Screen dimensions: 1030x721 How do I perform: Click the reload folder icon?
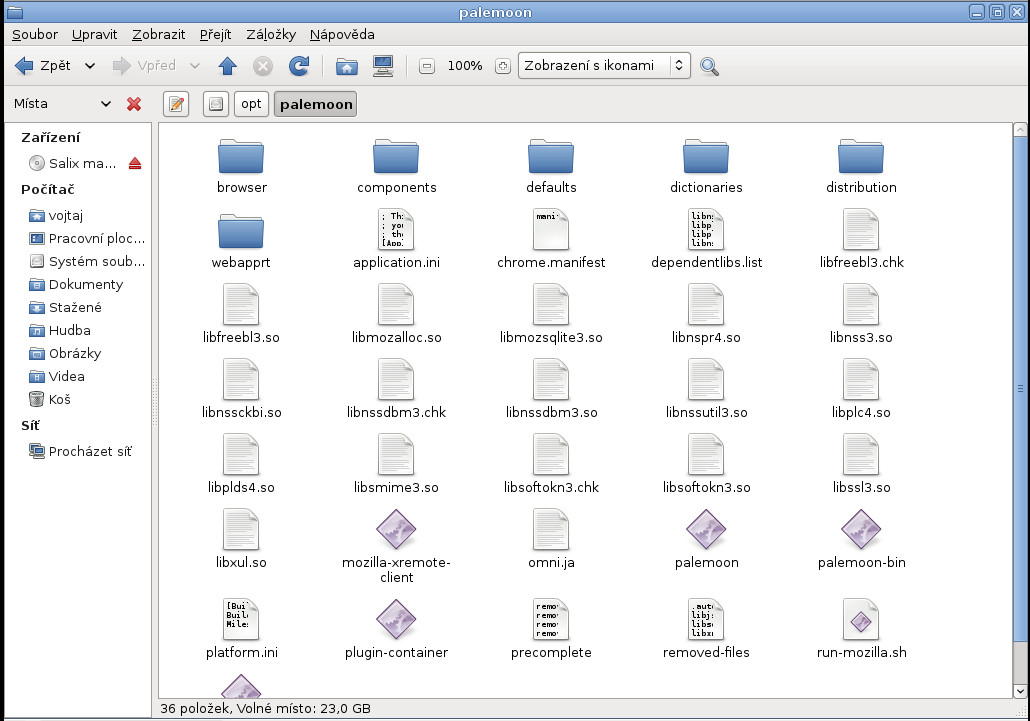point(298,66)
